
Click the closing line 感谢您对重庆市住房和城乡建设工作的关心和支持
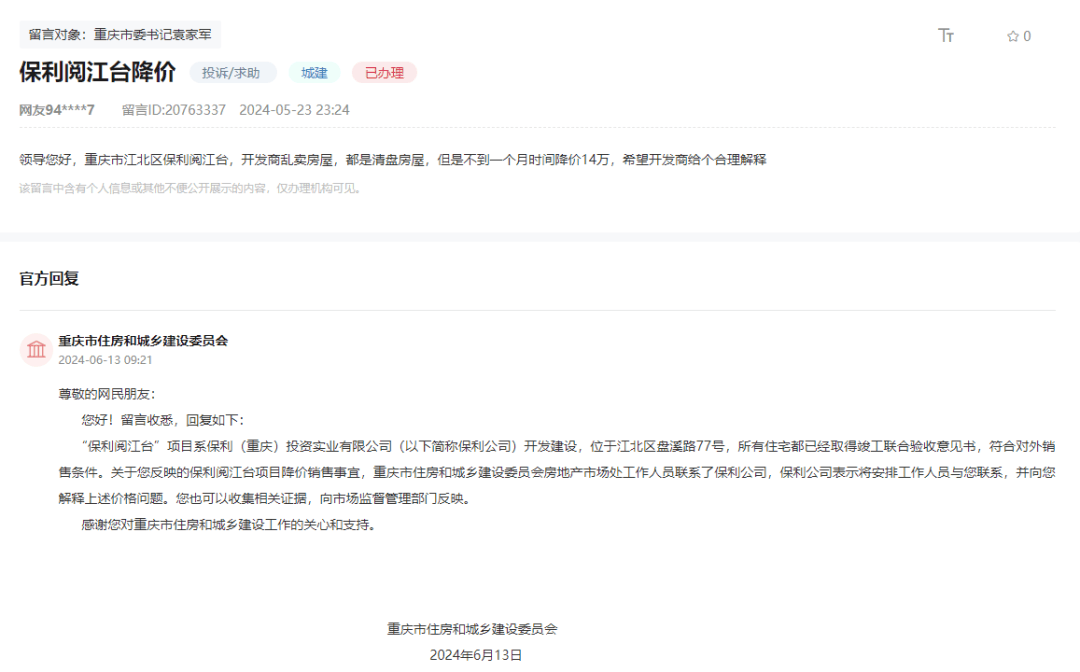tap(229, 525)
